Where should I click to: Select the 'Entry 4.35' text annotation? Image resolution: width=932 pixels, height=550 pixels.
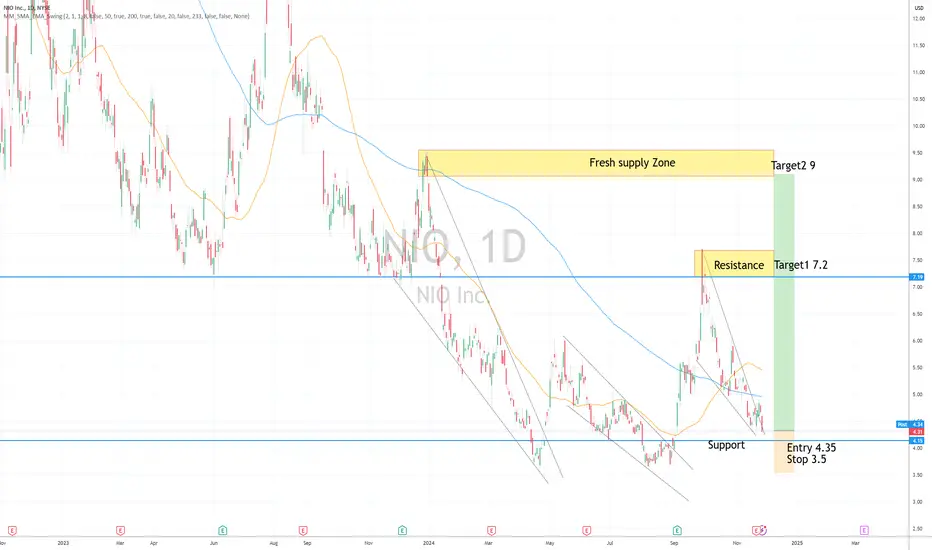coord(811,448)
